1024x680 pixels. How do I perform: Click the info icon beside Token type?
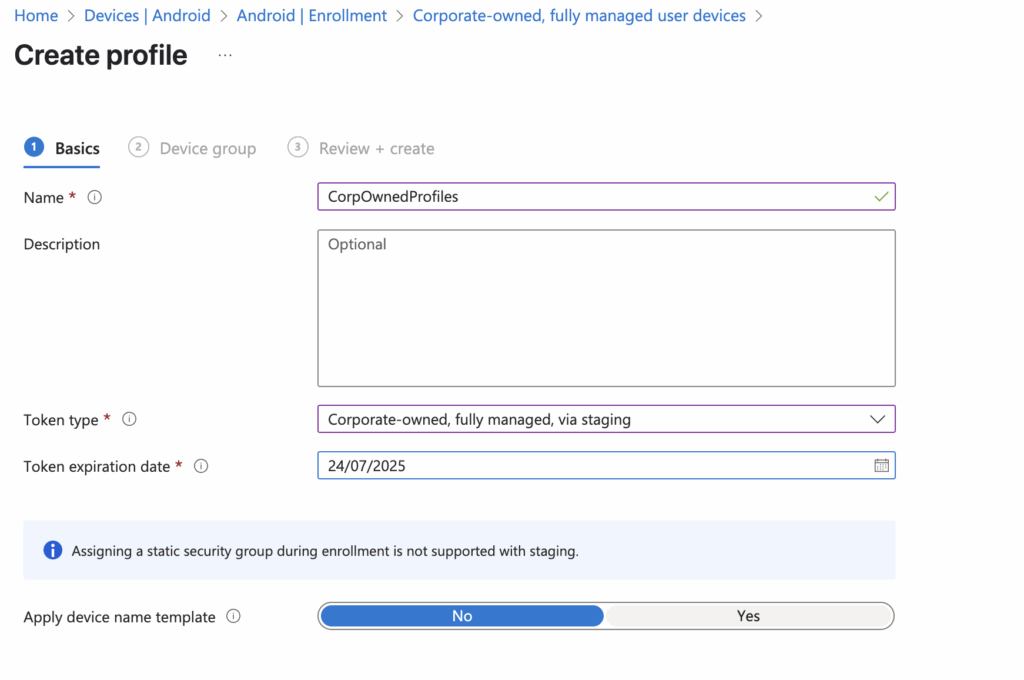pyautogui.click(x=129, y=420)
